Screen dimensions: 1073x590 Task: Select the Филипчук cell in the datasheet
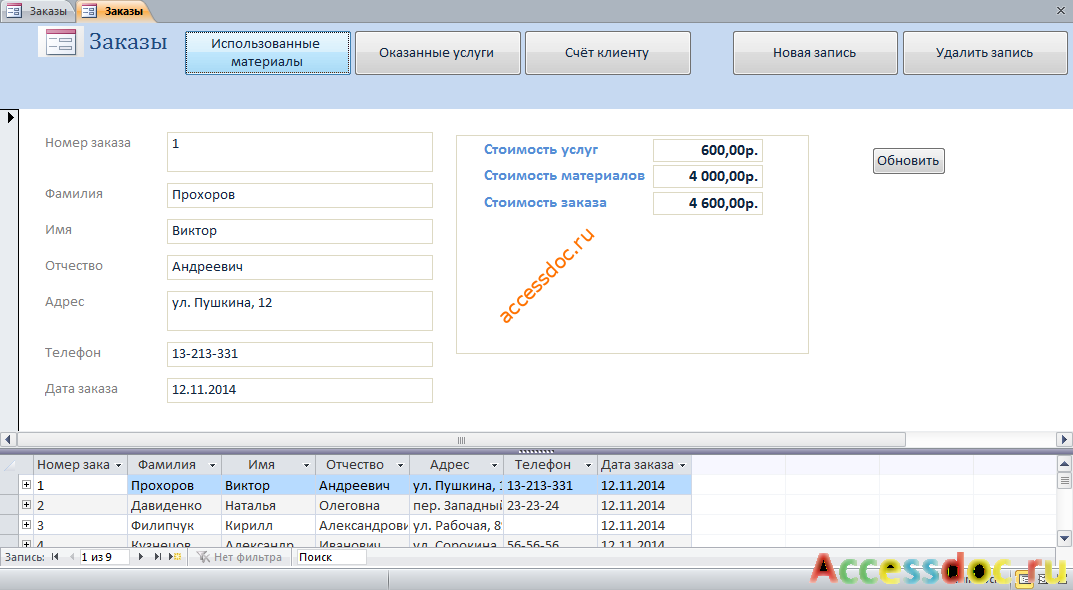(174, 525)
